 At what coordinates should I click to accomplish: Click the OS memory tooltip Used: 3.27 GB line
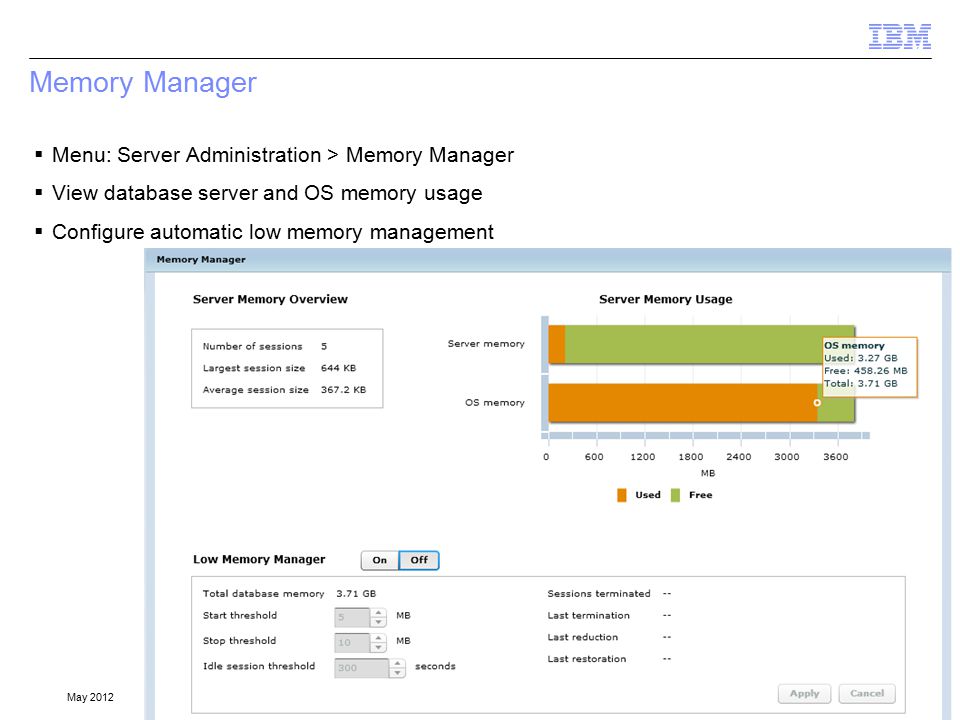[861, 358]
